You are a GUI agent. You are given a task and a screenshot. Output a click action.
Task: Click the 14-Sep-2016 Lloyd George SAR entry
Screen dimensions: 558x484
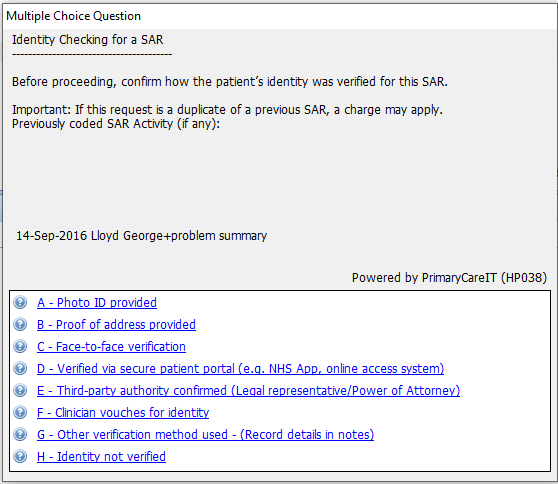[x=142, y=236]
